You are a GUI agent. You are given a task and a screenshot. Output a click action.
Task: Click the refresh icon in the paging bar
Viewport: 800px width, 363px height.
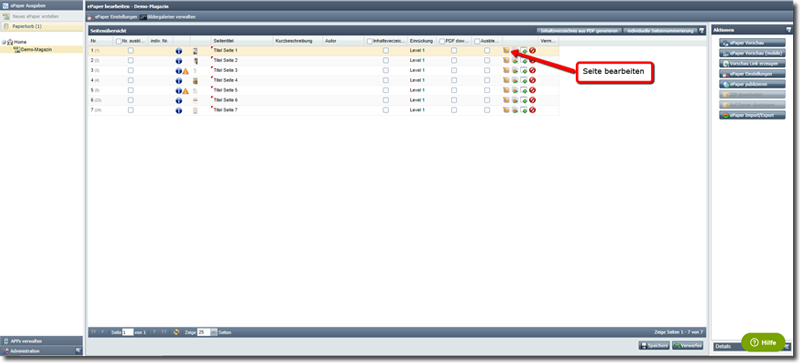[177, 332]
